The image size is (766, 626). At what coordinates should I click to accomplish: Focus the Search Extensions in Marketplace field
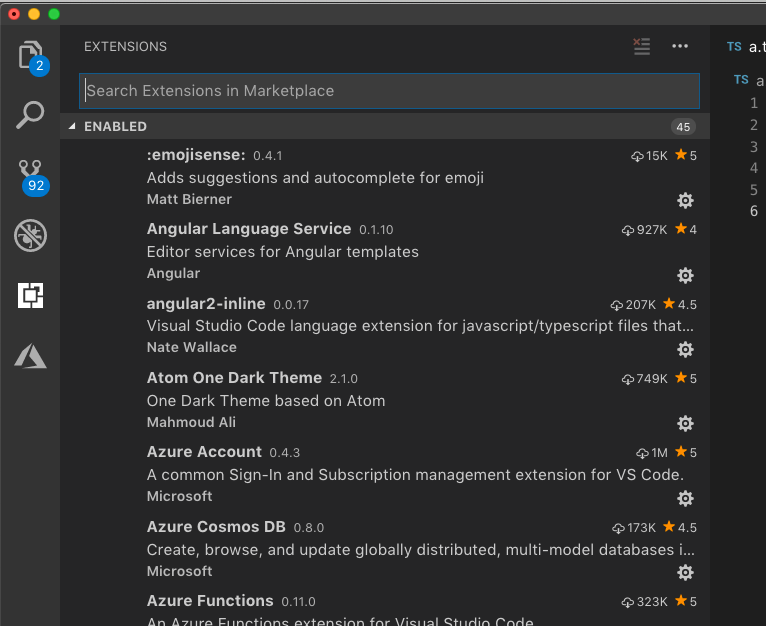coord(389,91)
